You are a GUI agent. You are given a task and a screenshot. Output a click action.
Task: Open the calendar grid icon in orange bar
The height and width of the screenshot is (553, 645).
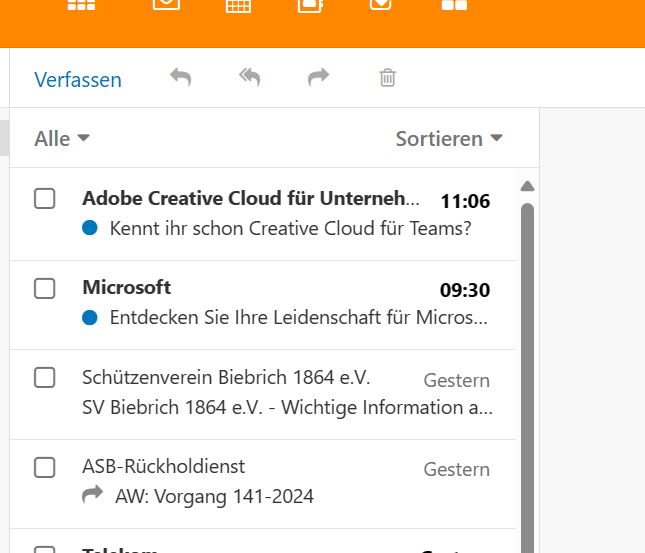coord(239,5)
